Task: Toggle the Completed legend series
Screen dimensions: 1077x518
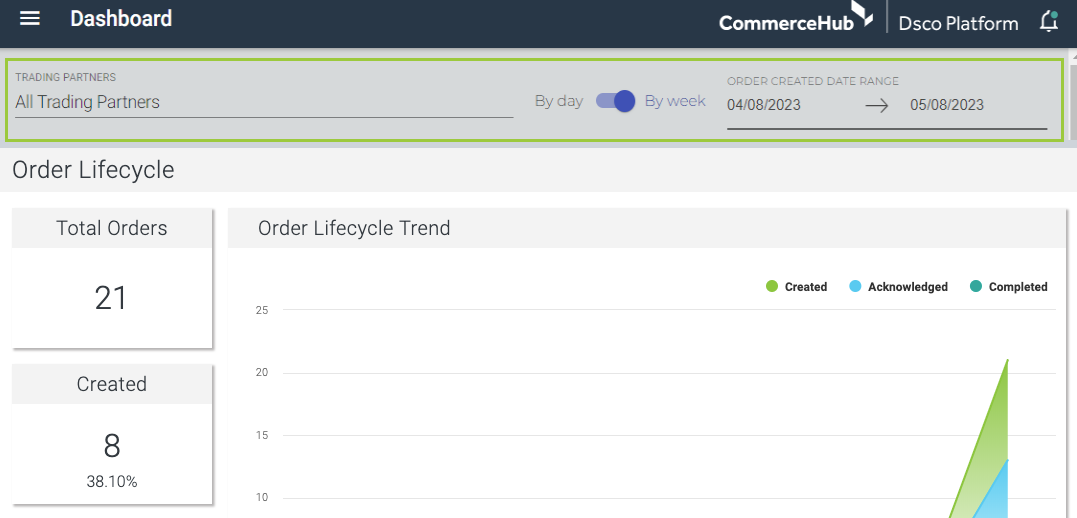Action: point(1008,286)
